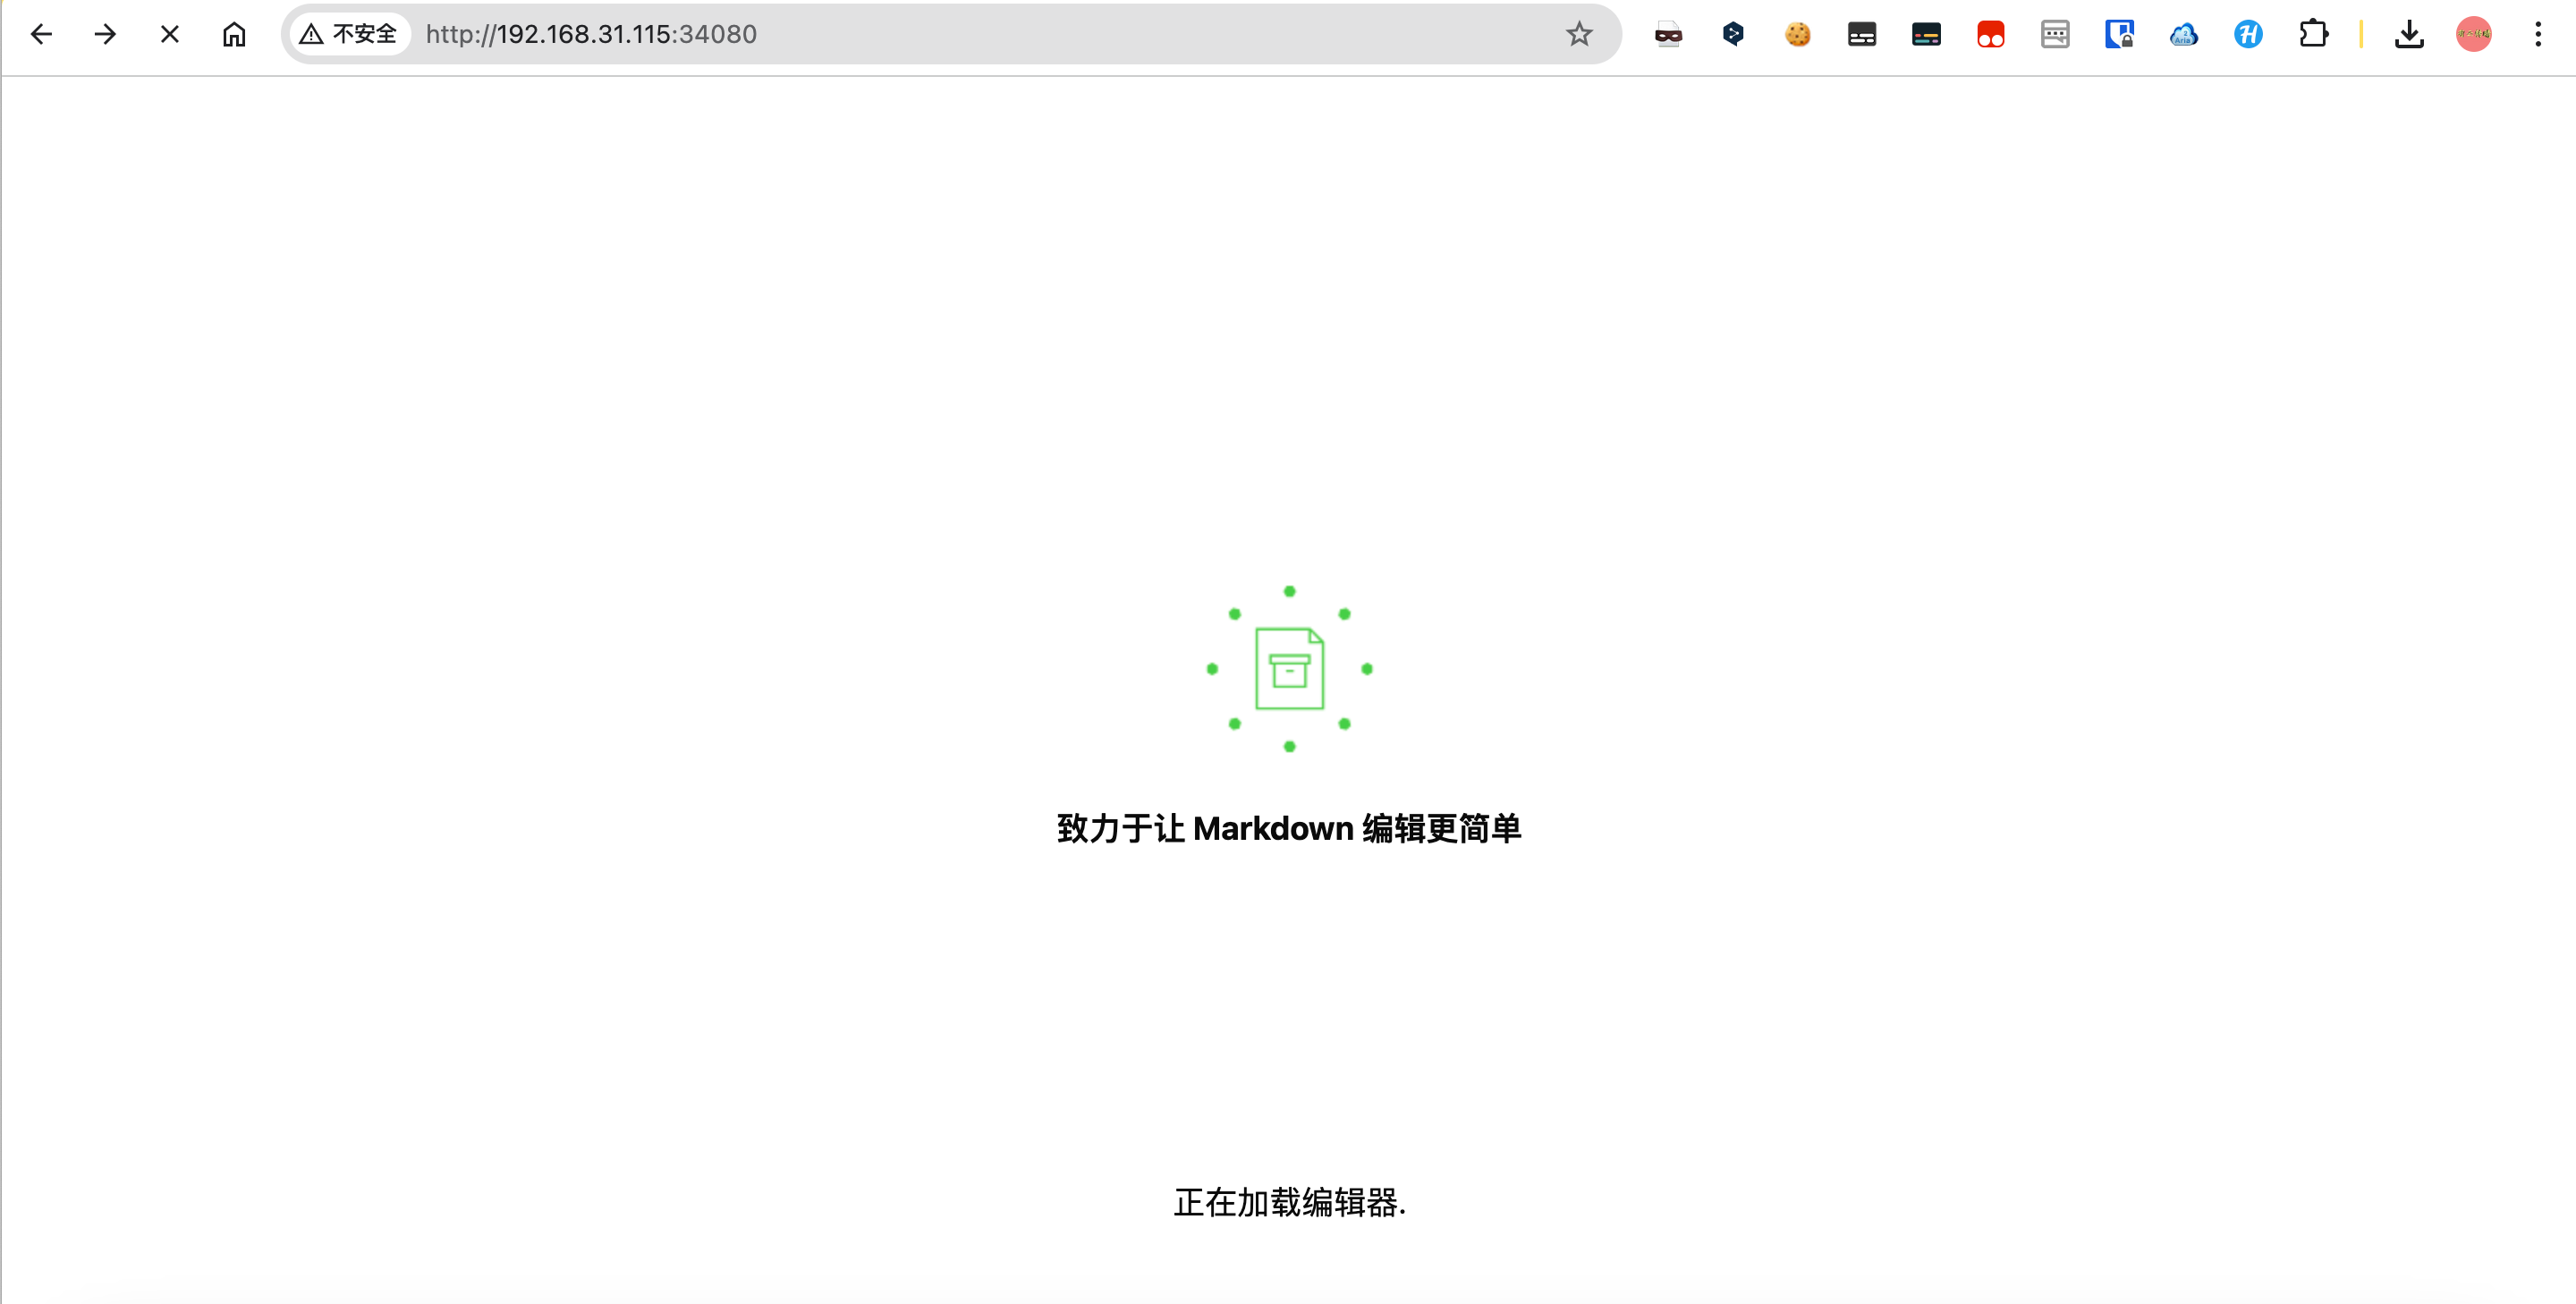
Task: Go forward with the forward arrow
Action: (x=105, y=34)
